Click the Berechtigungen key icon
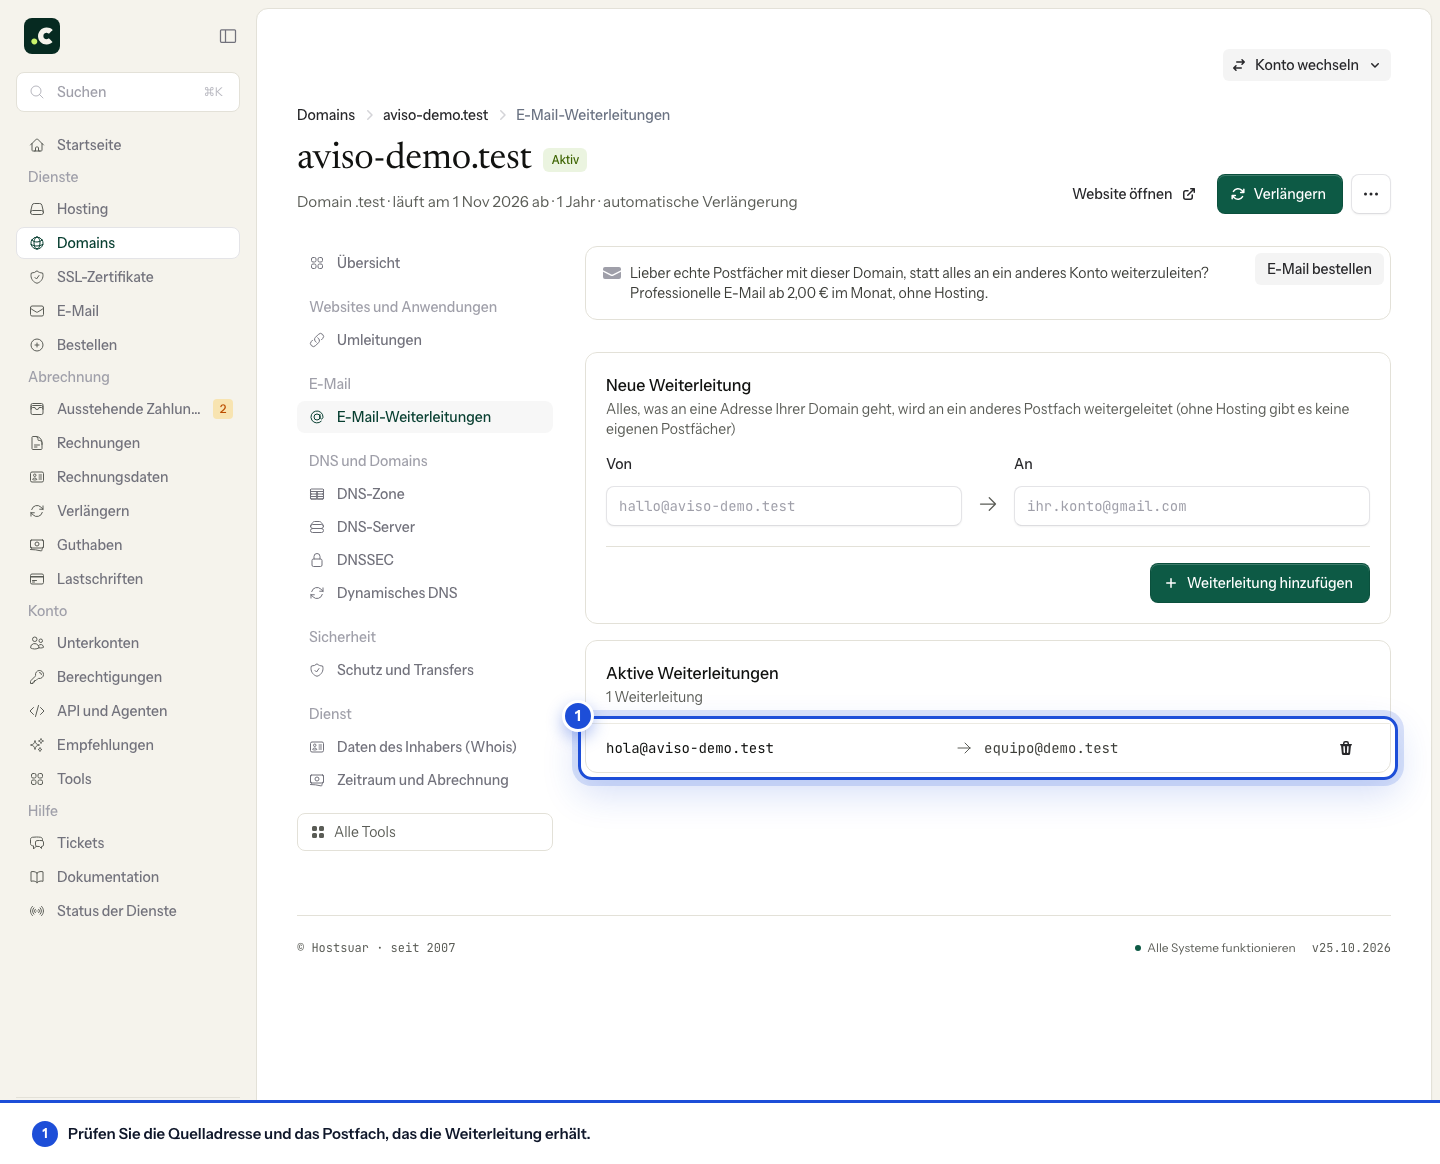1440x1164 pixels. click(37, 677)
